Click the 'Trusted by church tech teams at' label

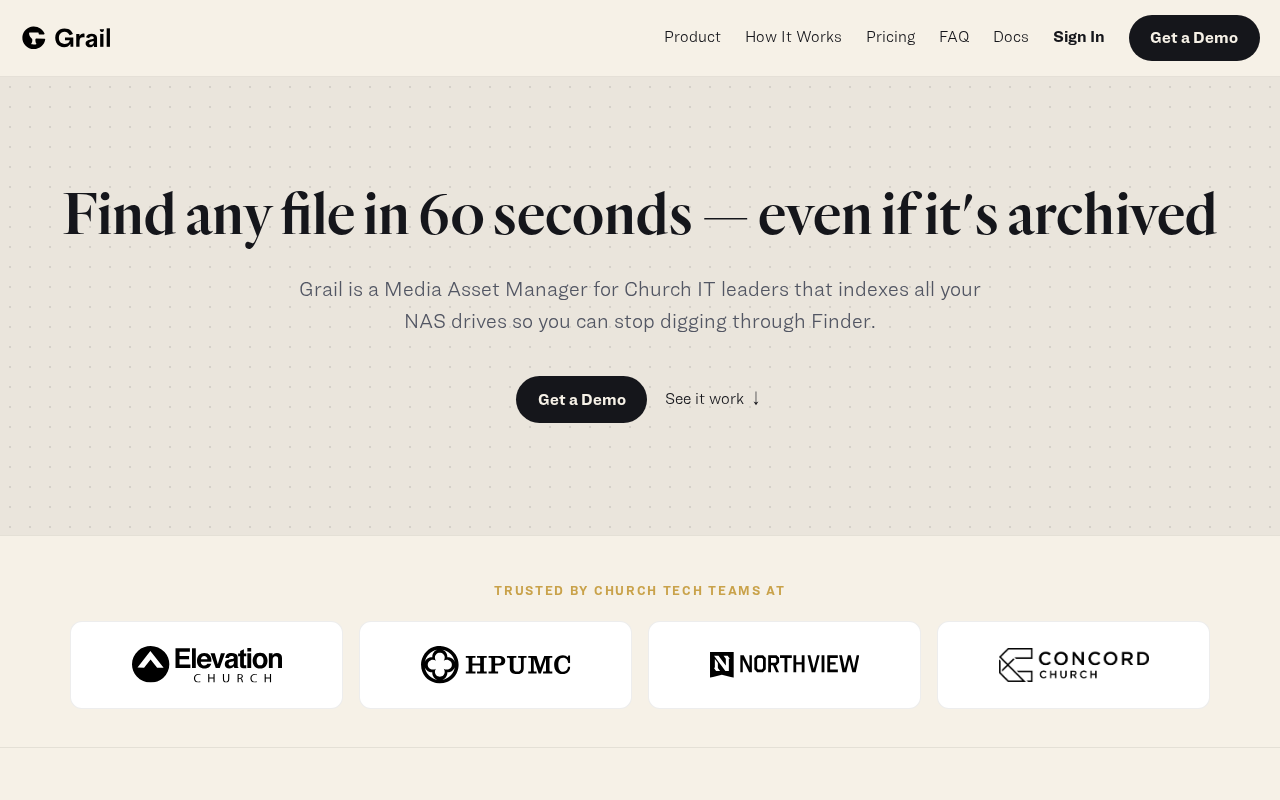pyautogui.click(x=640, y=591)
